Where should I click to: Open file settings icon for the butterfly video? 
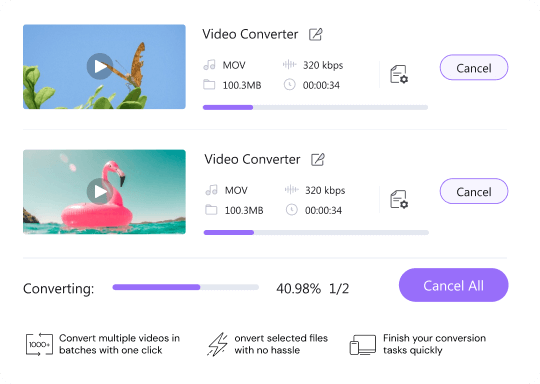click(x=399, y=74)
